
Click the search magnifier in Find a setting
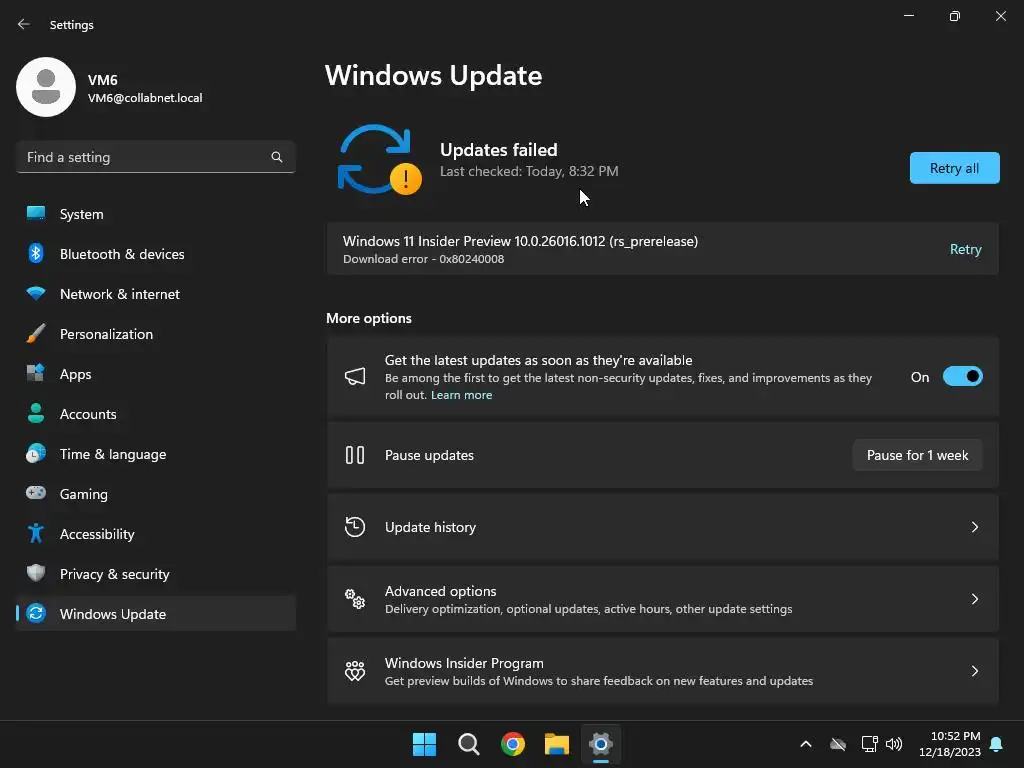click(x=277, y=157)
